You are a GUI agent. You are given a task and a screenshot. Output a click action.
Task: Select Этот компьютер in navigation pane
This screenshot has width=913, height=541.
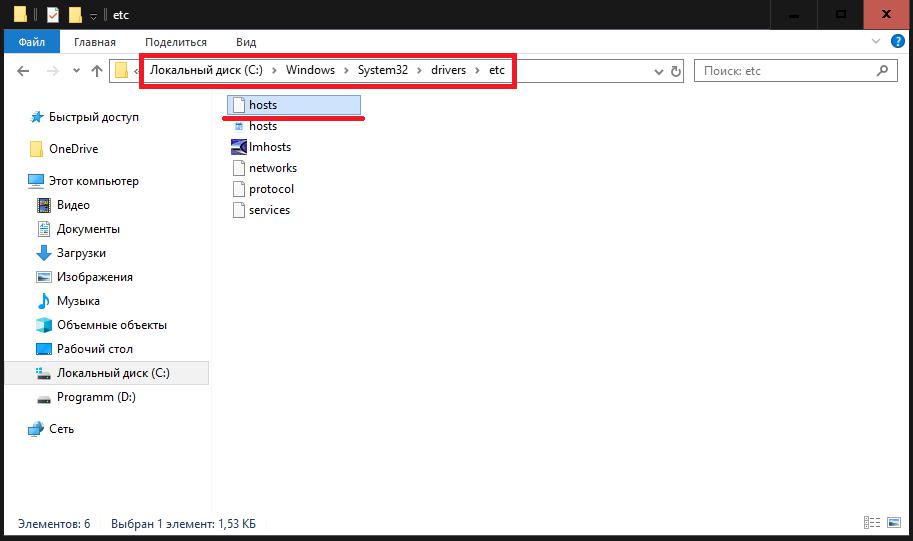coord(93,181)
